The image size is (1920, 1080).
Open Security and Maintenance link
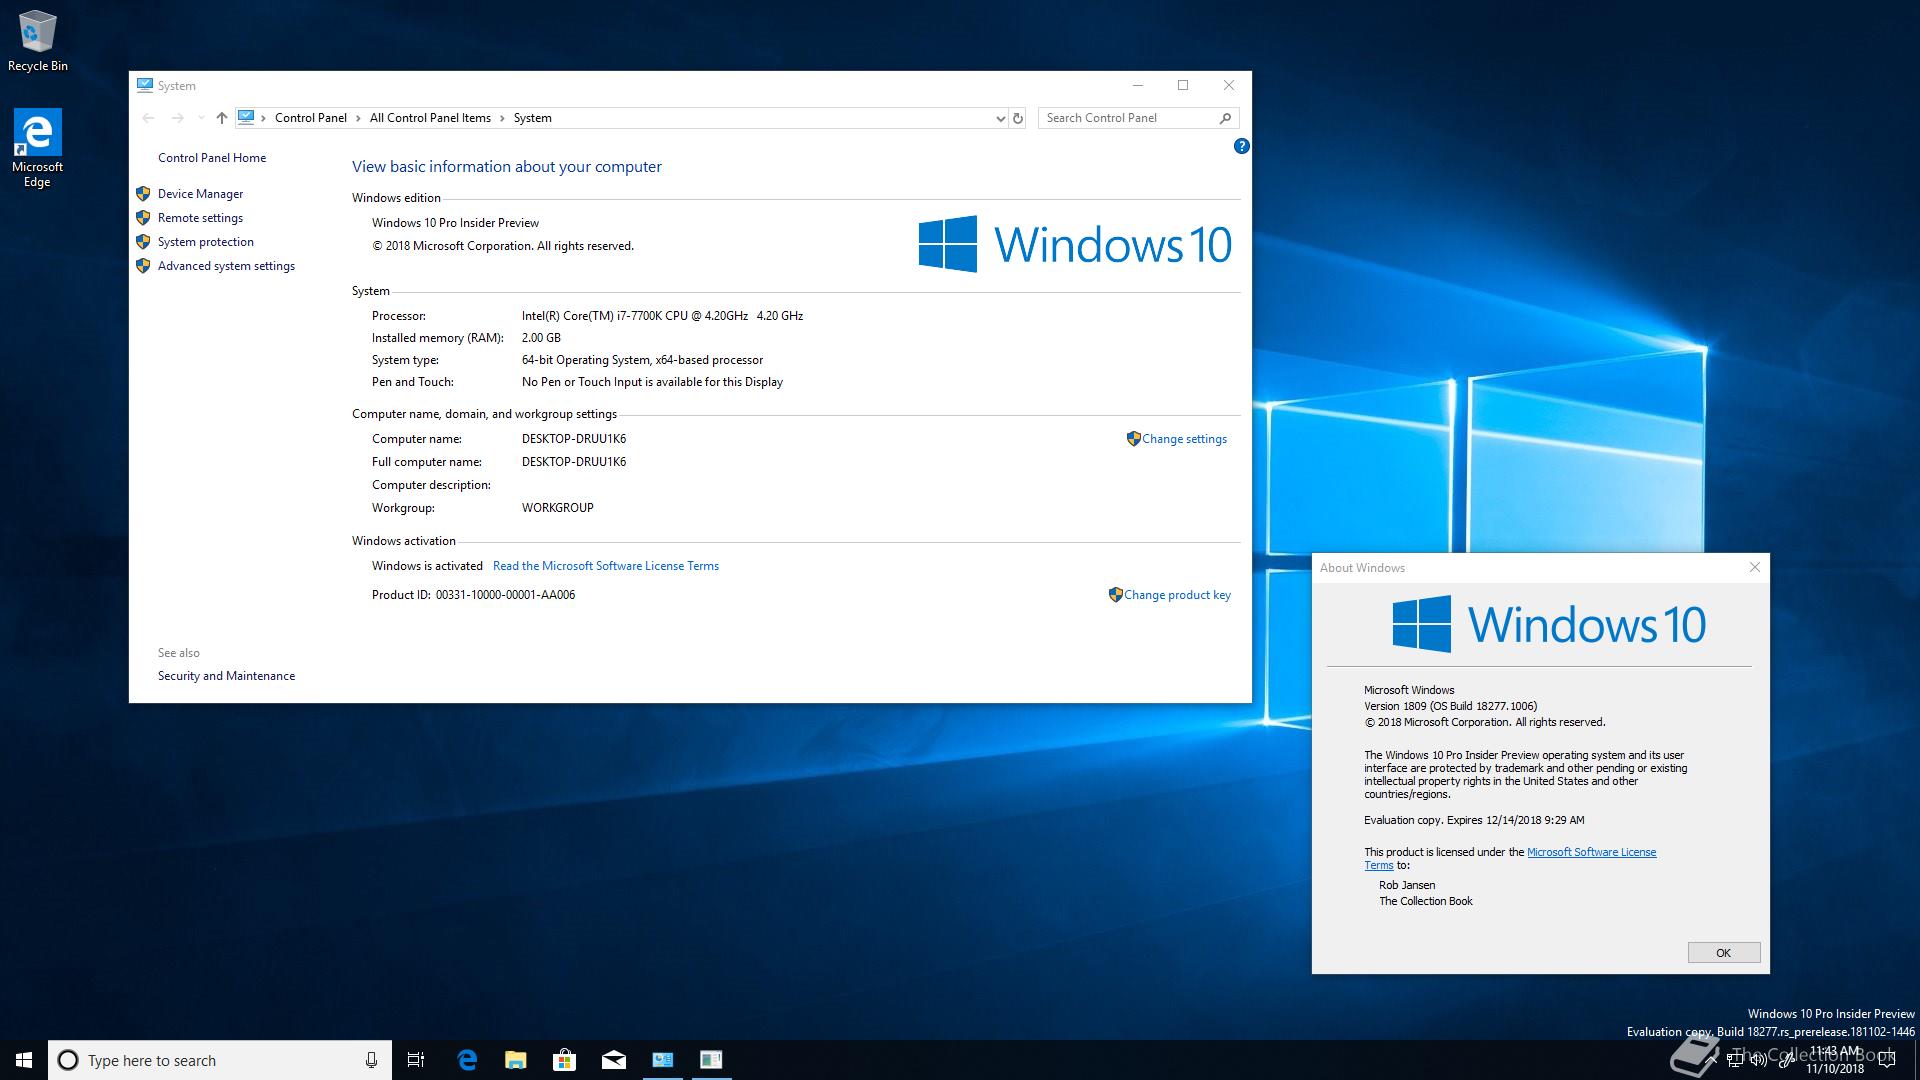pos(226,676)
